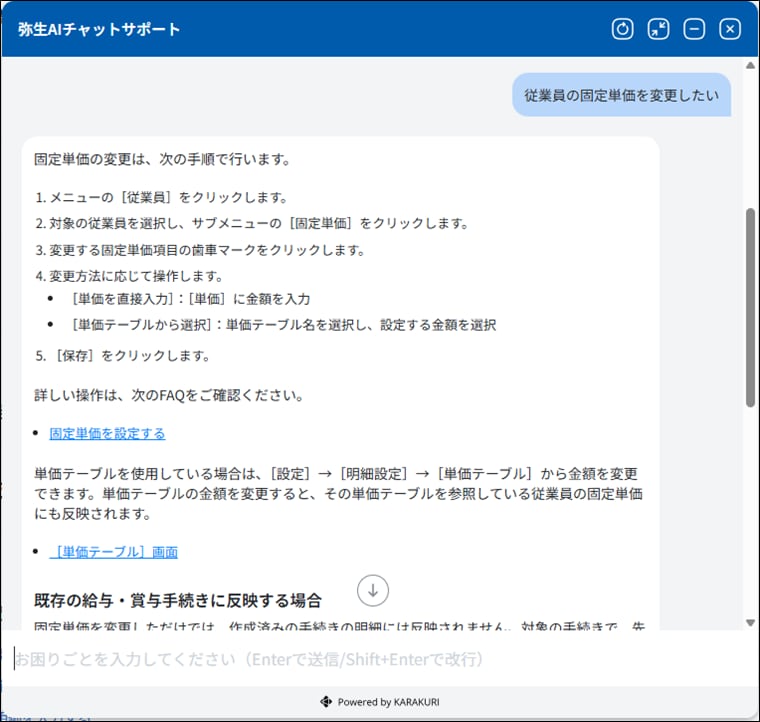Viewport: 760px width, 722px height.
Task: Minimize the chat support window
Action: tap(694, 29)
